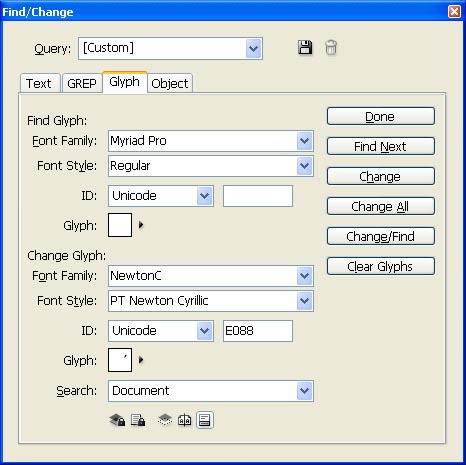Close the Find/Change dialog
Screen dimensions: 466x465
[x=454, y=12]
